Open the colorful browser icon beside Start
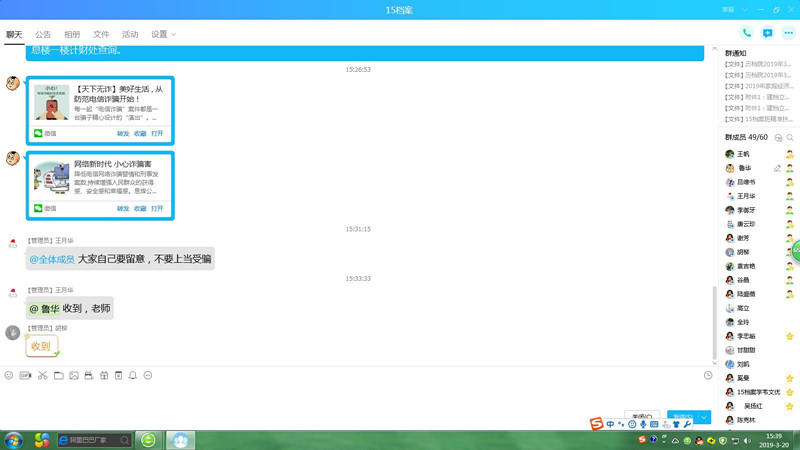This screenshot has height=450, width=800. (42, 440)
